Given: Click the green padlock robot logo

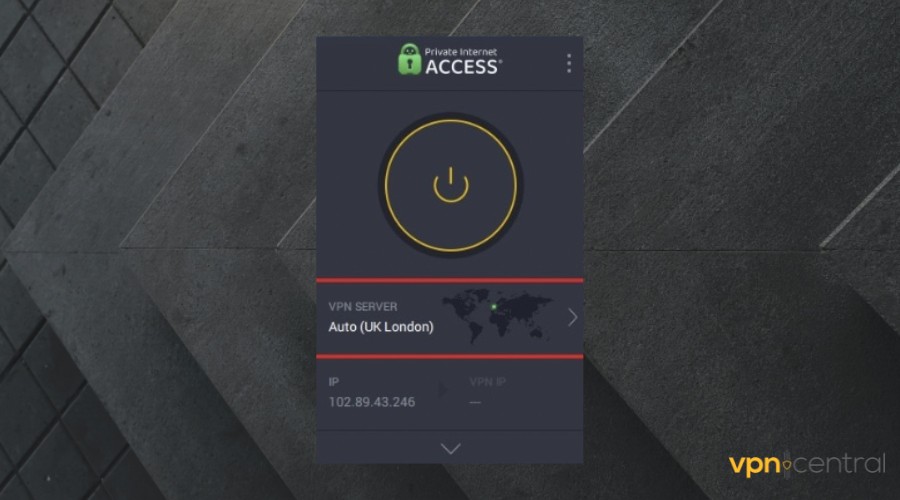Looking at the screenshot, I should click(409, 59).
